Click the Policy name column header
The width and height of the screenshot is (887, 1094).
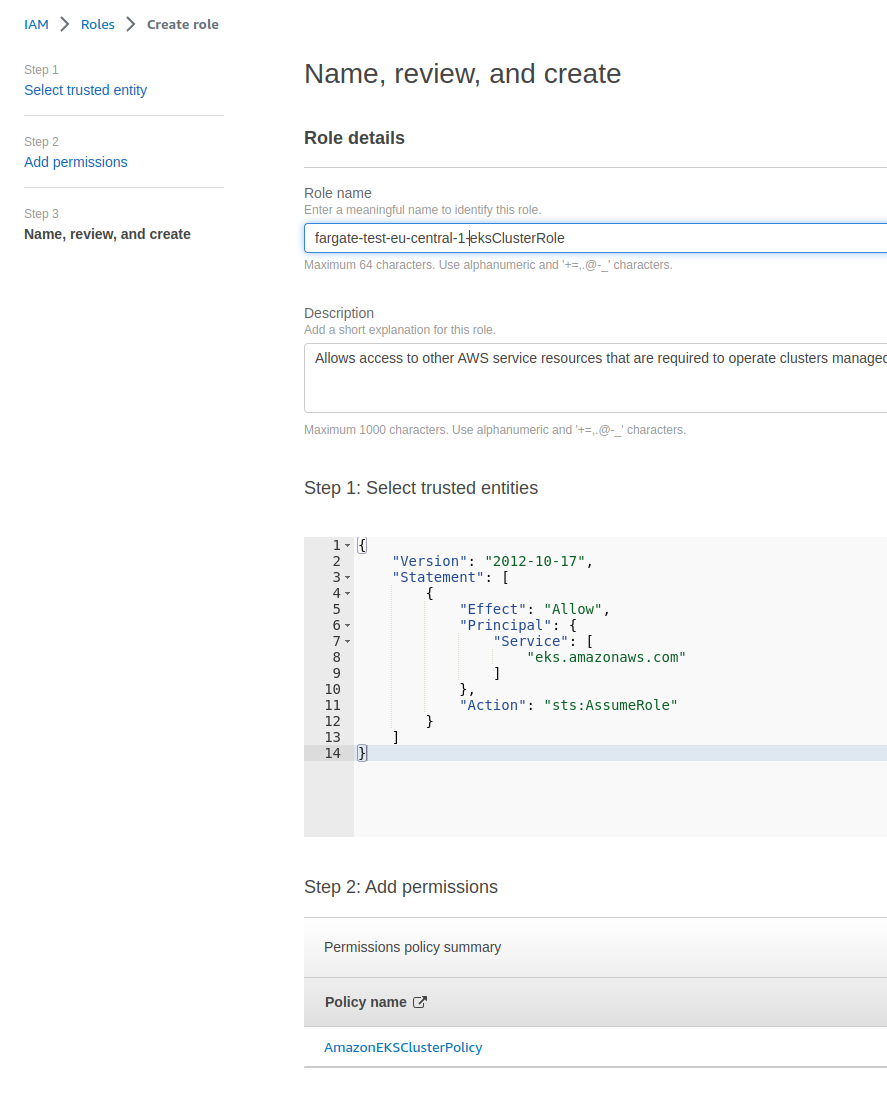point(366,1002)
